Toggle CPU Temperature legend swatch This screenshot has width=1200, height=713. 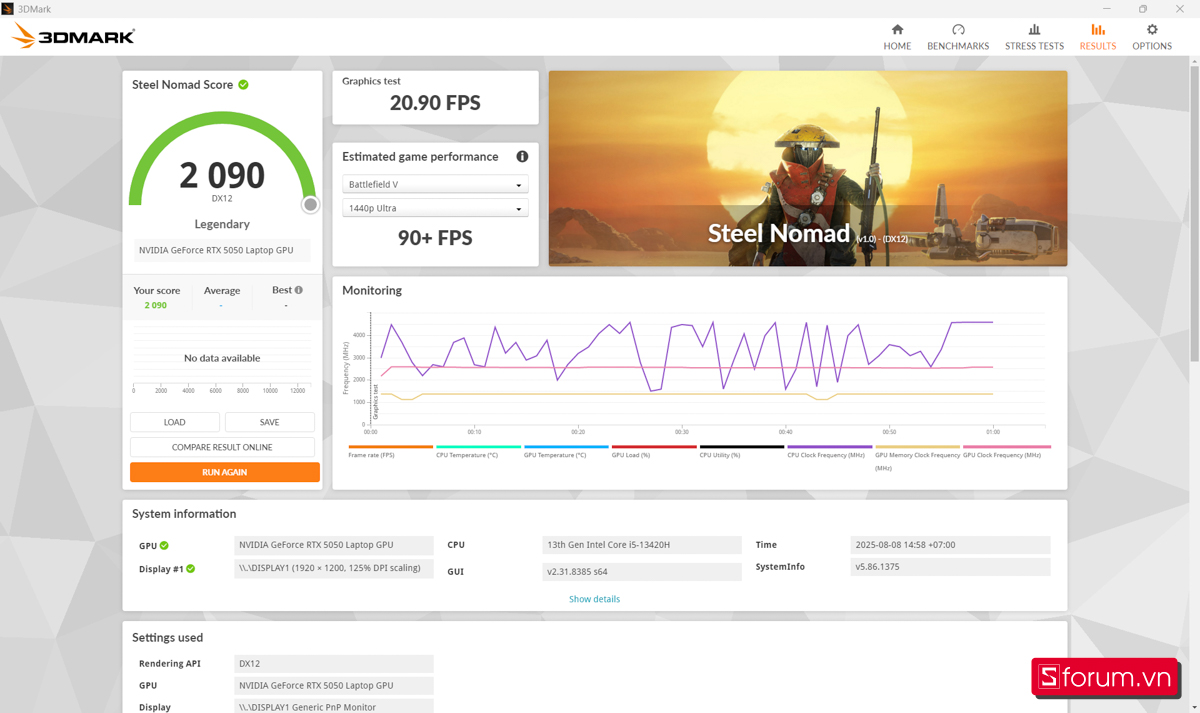[478, 447]
